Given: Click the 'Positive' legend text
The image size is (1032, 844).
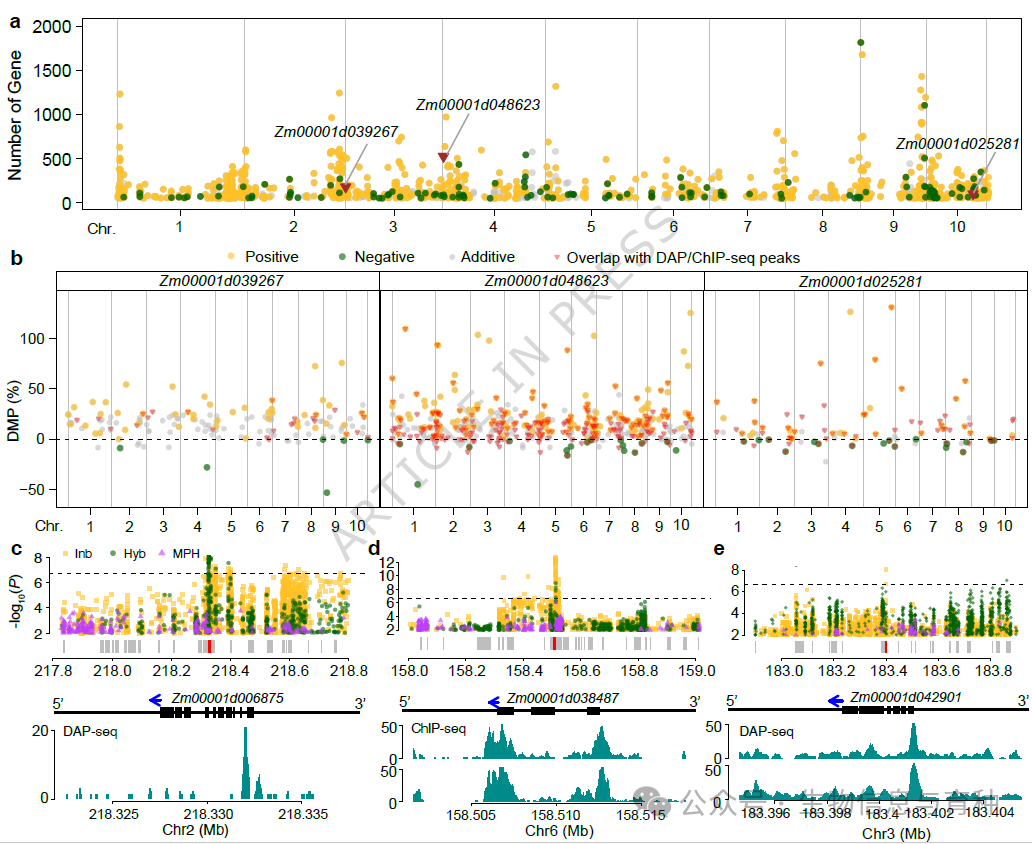Looking at the screenshot, I should [x=272, y=257].
